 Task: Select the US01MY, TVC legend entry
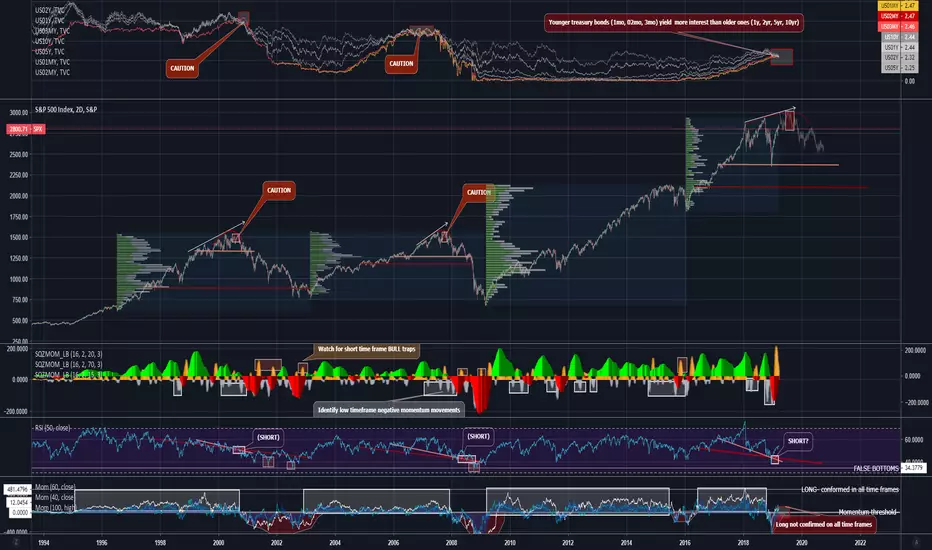click(52, 62)
